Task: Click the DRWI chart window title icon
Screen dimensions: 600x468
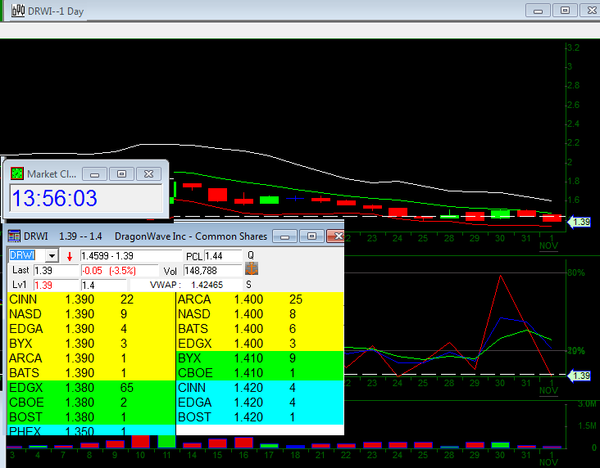Action: [9, 10]
